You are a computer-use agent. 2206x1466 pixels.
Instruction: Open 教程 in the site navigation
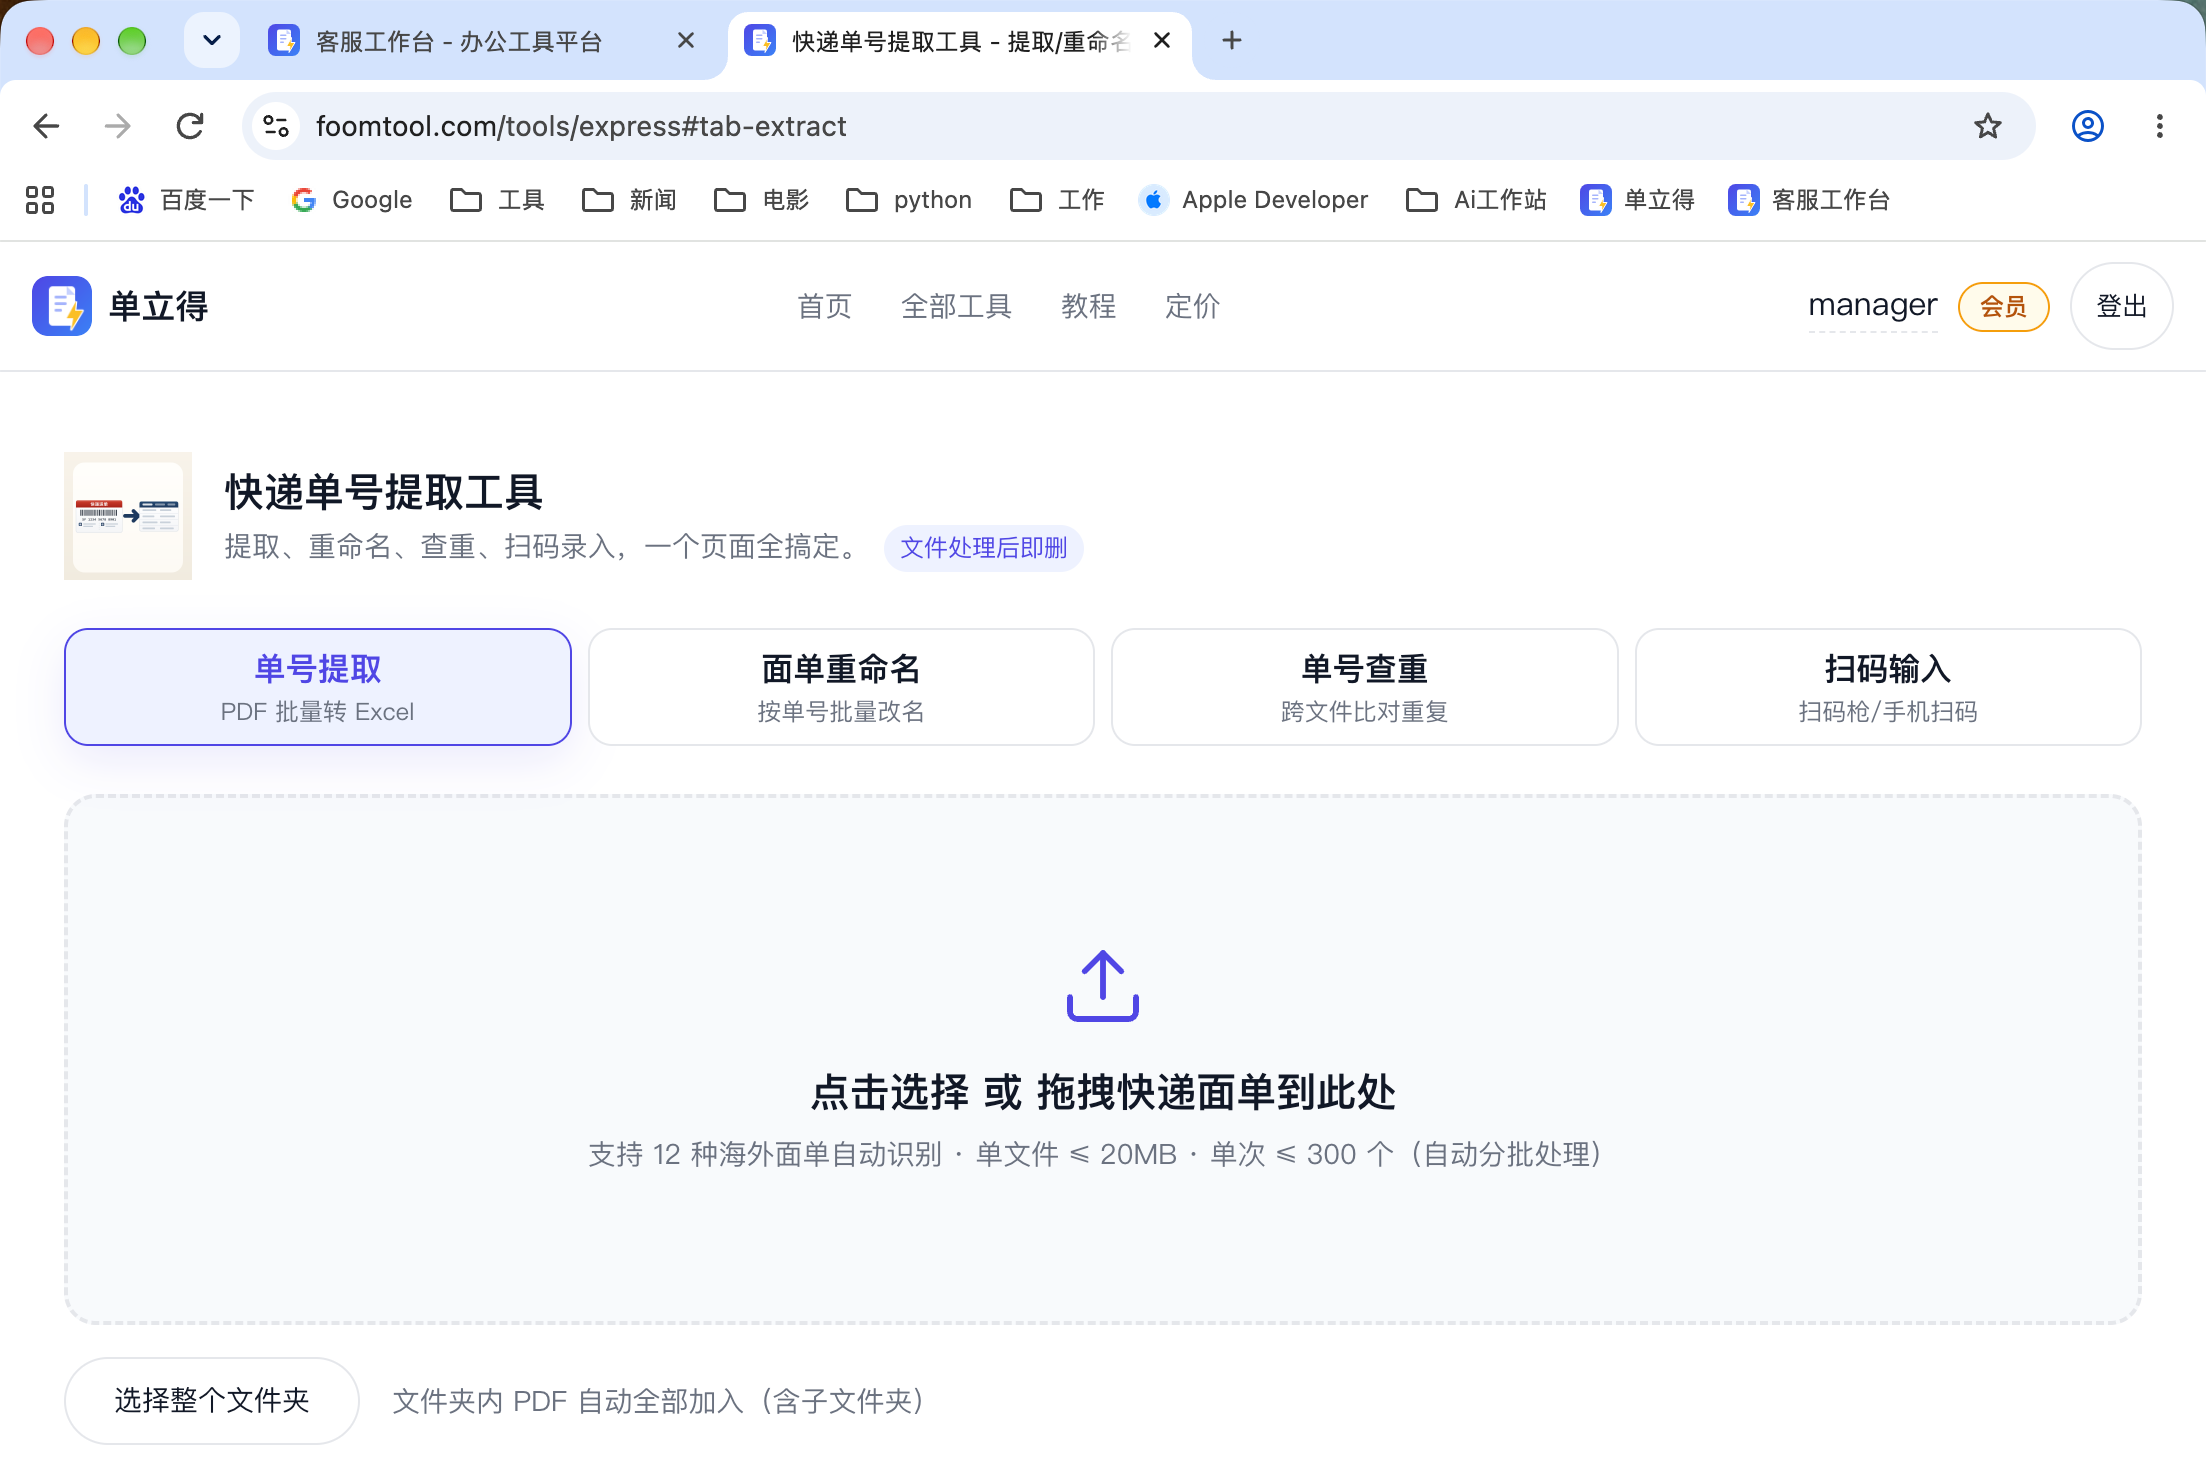point(1089,306)
